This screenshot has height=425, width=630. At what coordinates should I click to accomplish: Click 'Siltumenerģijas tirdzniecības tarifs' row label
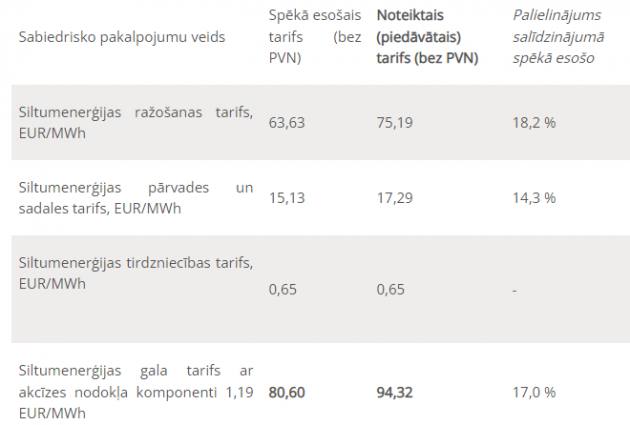click(x=136, y=272)
